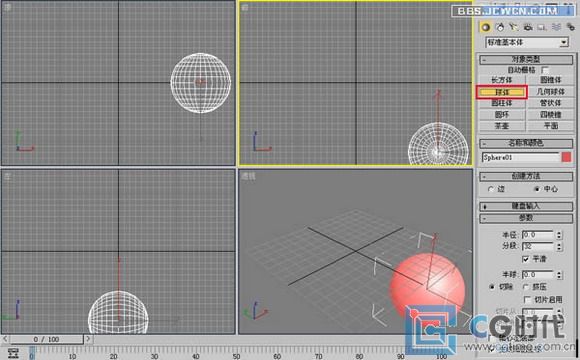The image size is (580, 360).
Task: Enable the 切片启用 slice checkbox
Action: pyautogui.click(x=527, y=299)
